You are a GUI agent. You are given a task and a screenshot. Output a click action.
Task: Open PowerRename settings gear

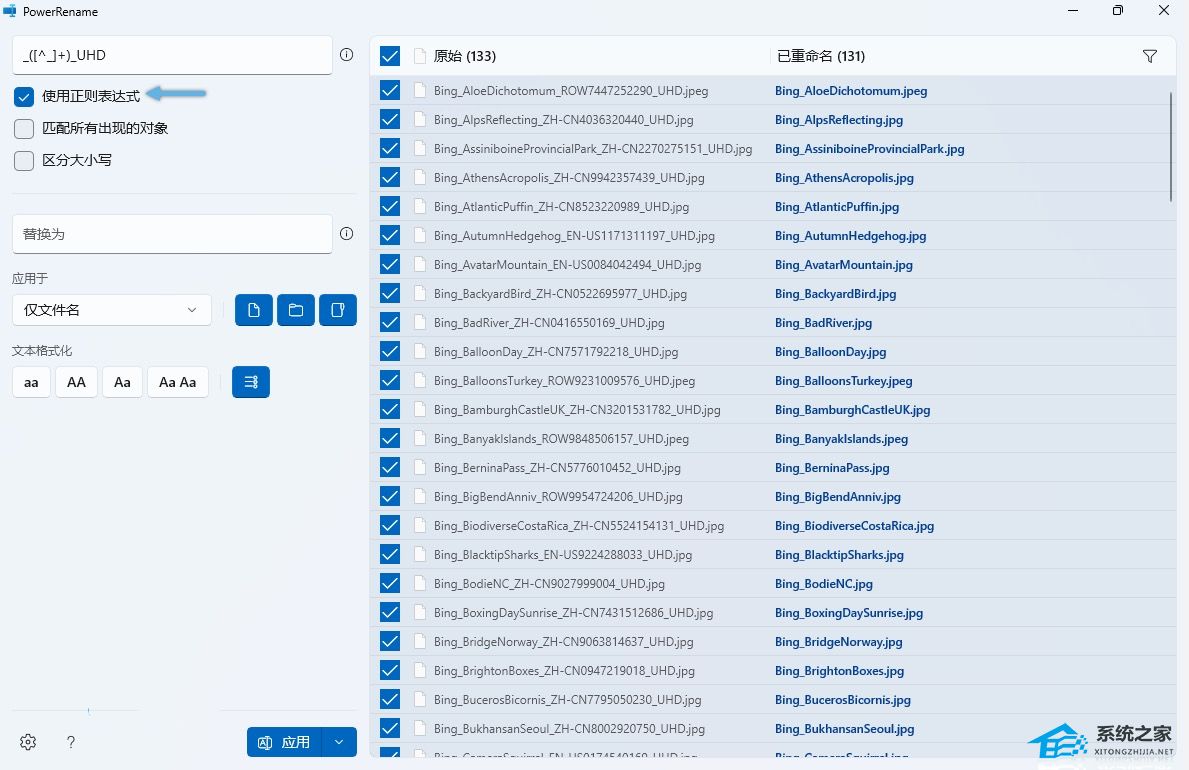point(28,742)
